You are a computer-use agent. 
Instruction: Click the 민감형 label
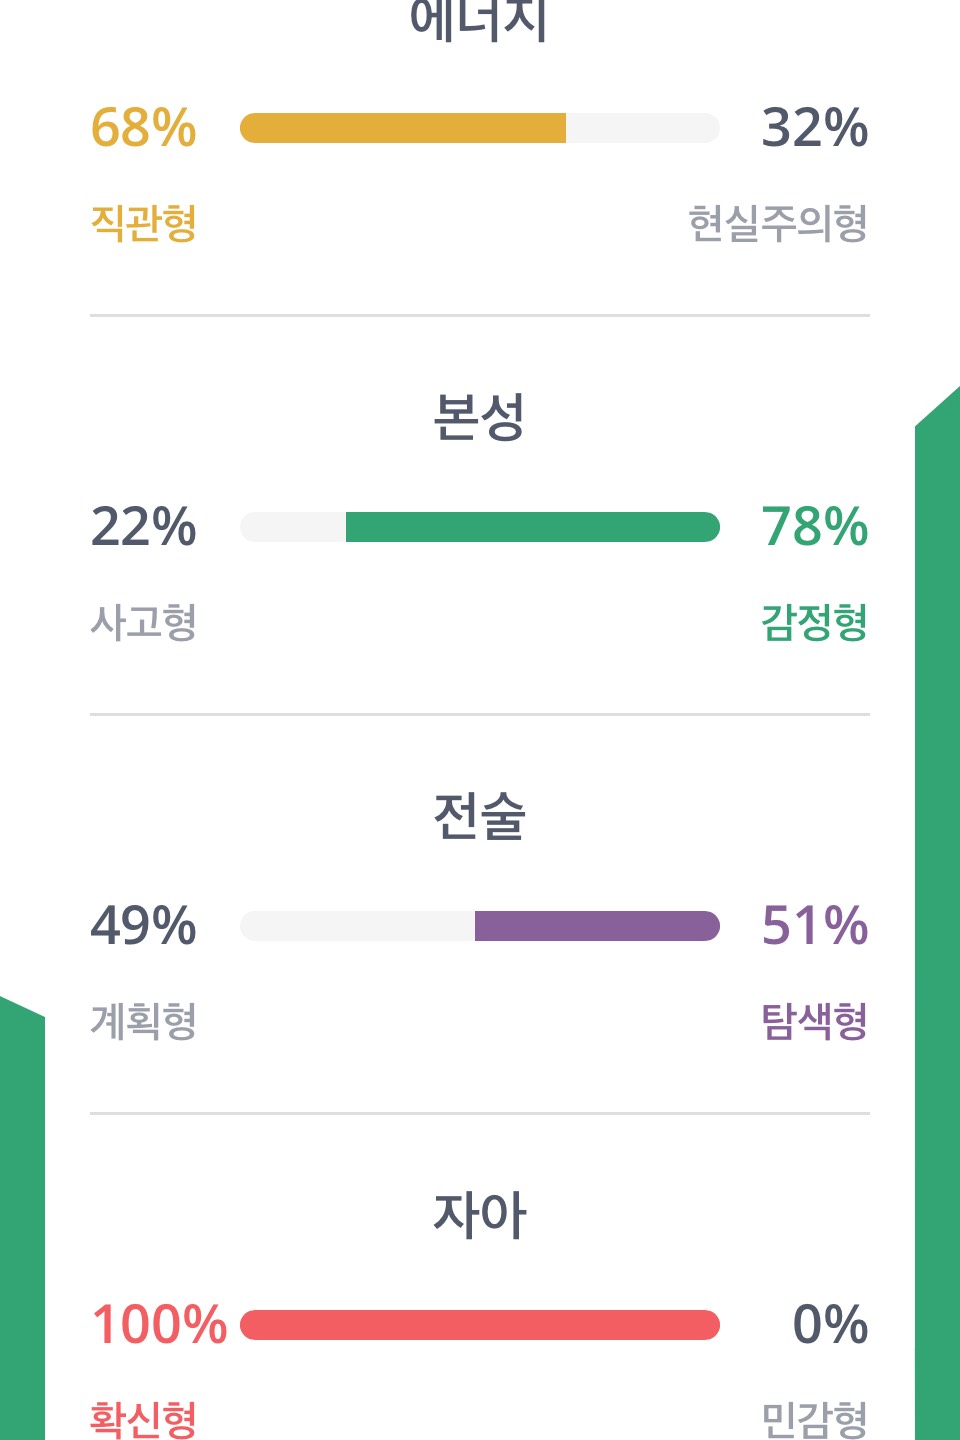[x=814, y=1418]
